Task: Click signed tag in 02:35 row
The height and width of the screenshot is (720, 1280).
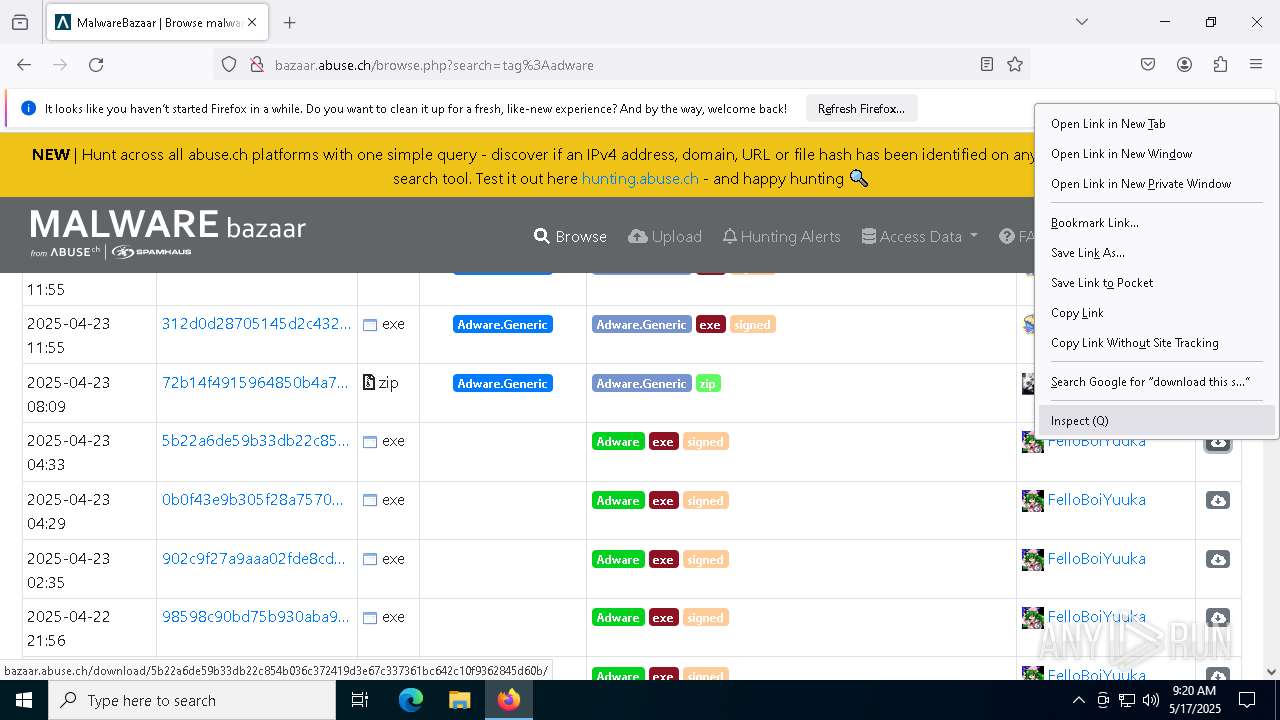Action: click(706, 560)
